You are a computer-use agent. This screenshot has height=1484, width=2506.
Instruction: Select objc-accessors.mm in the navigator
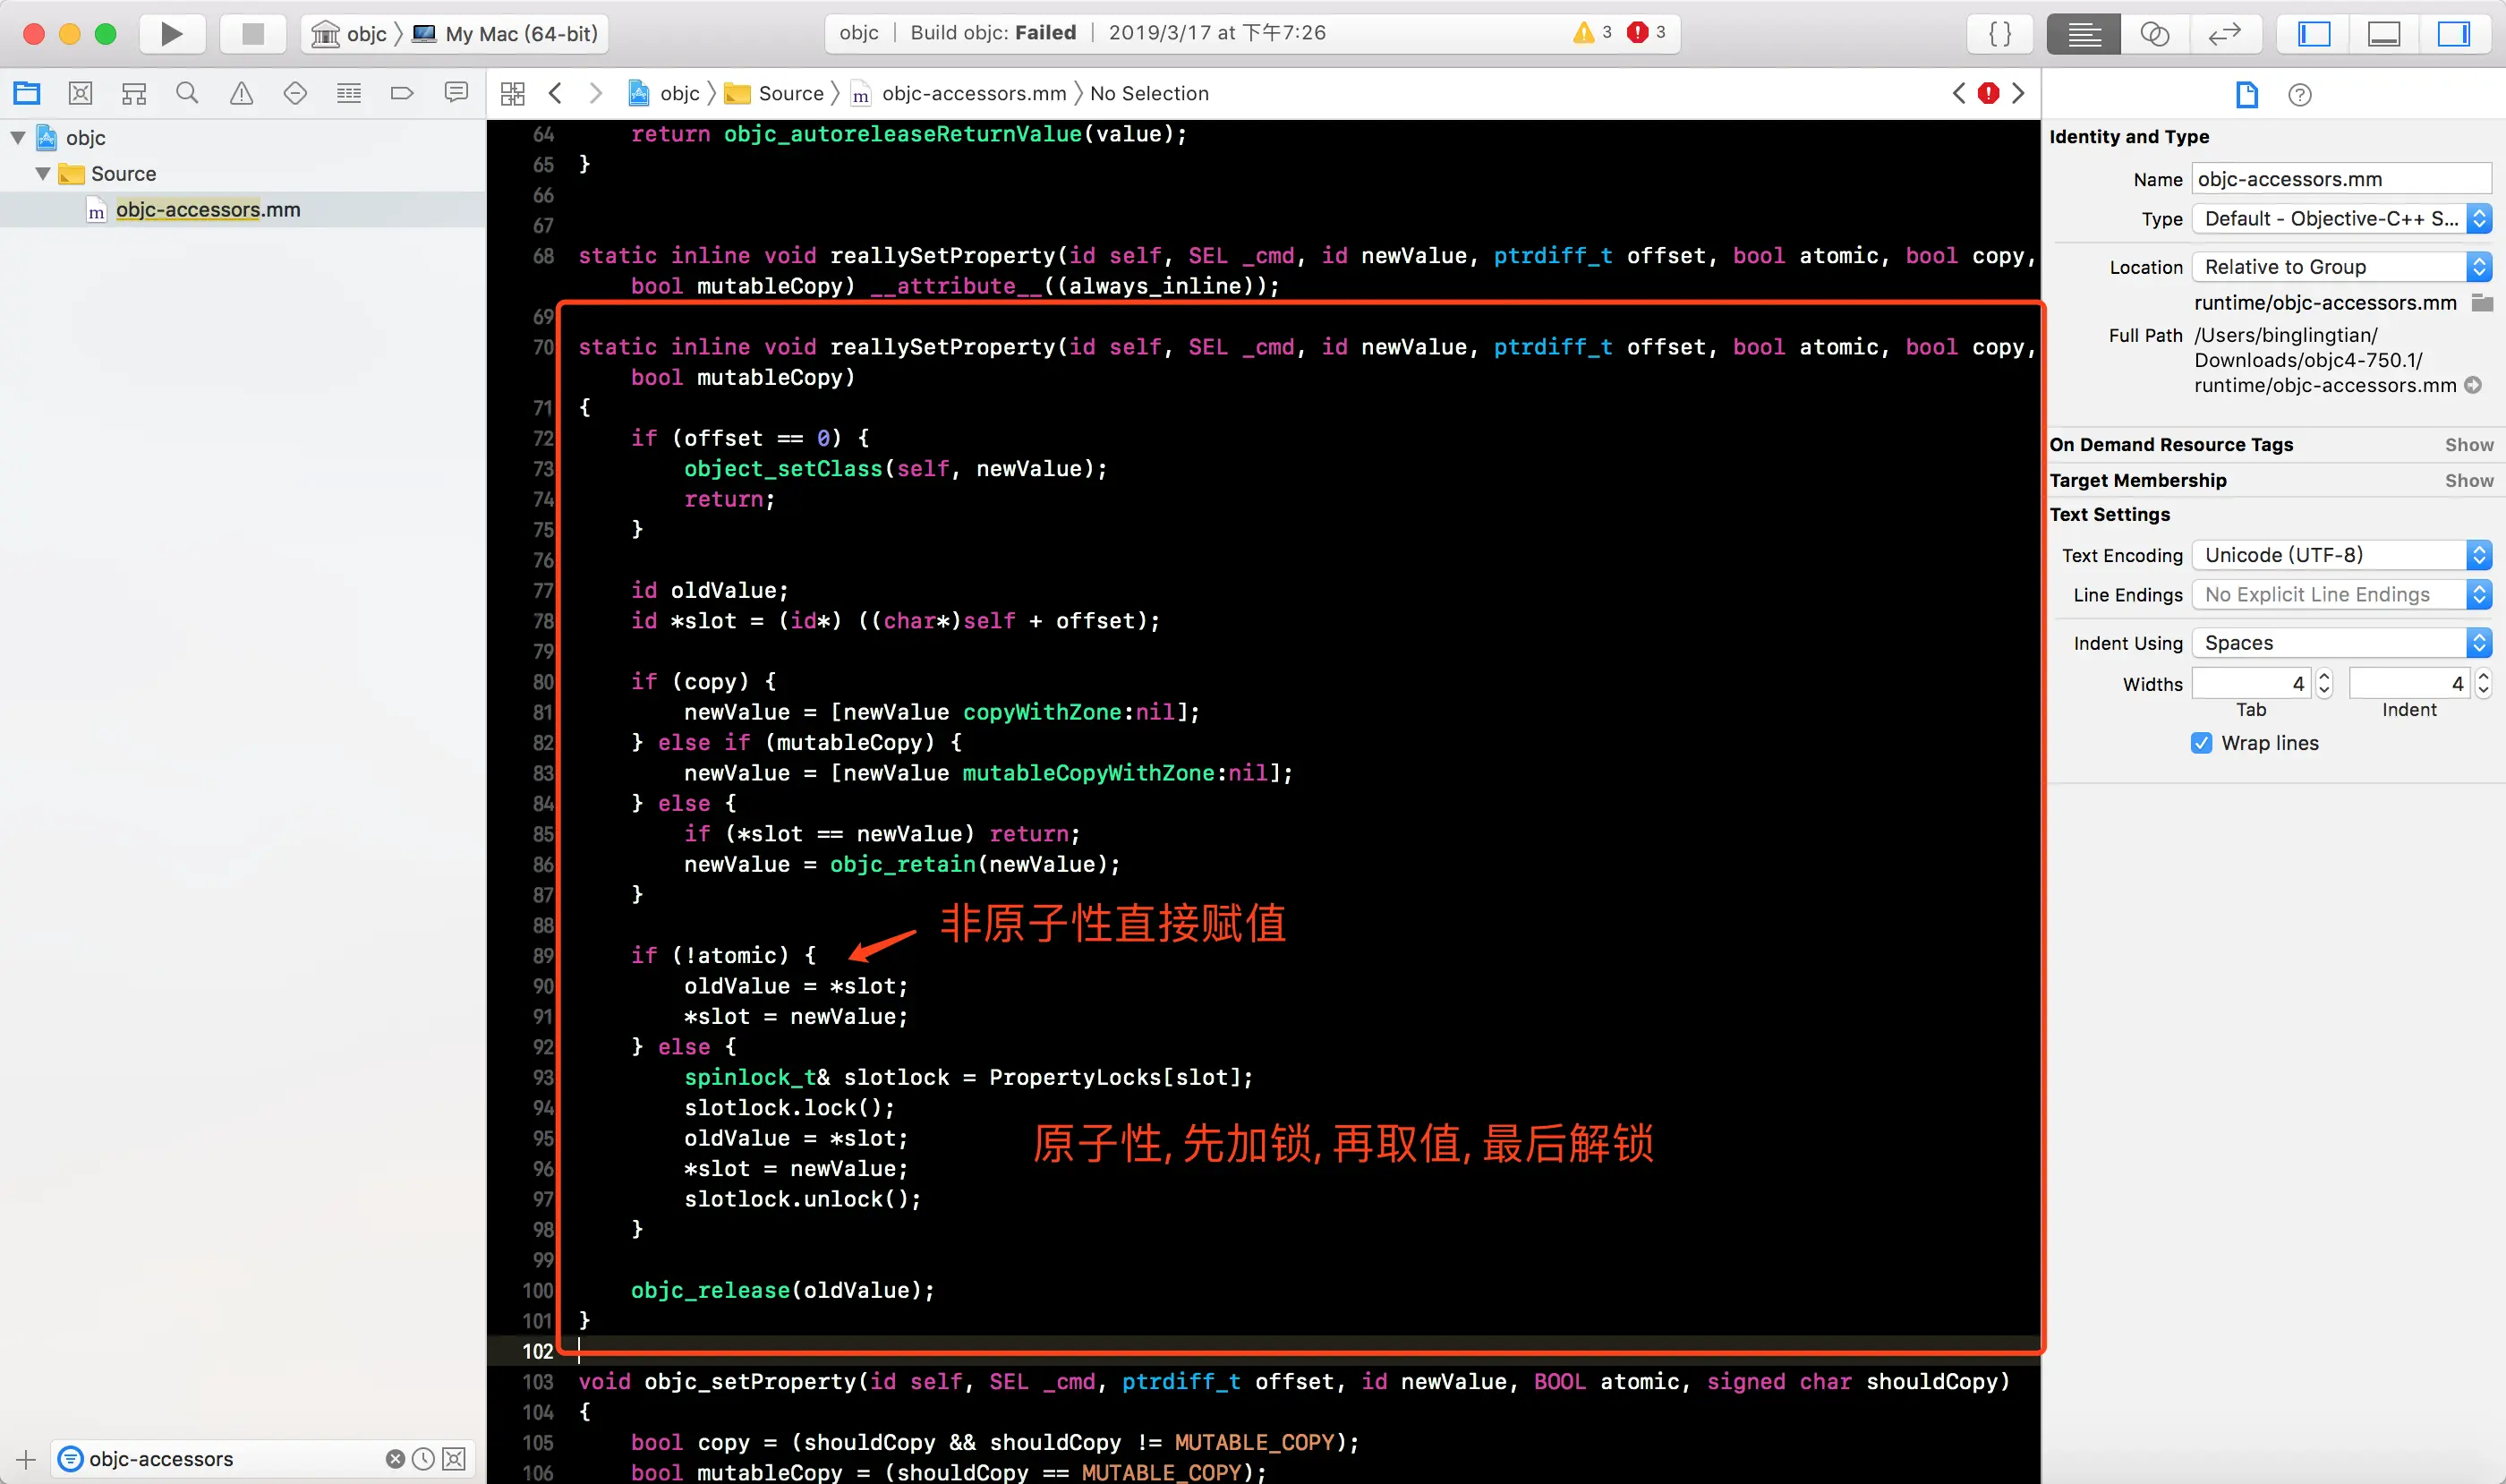pos(207,210)
